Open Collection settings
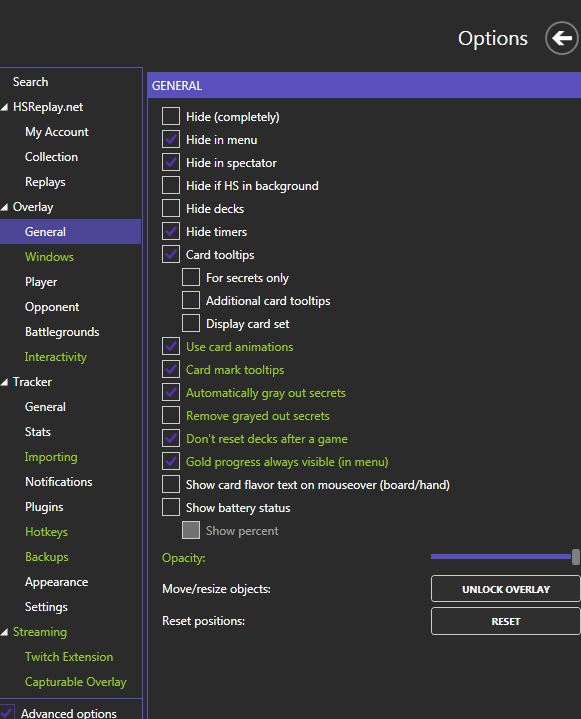The width and height of the screenshot is (581, 719). [51, 157]
